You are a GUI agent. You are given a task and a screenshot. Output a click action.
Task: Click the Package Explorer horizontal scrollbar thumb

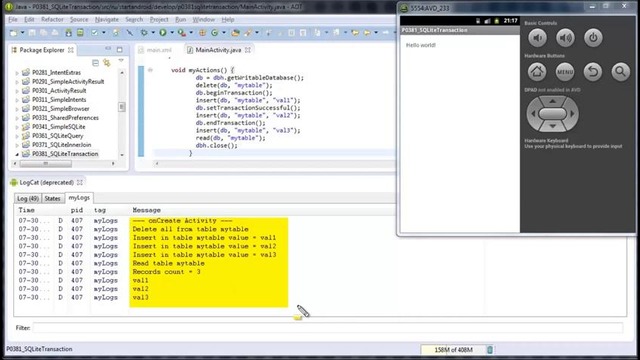click(x=46, y=164)
